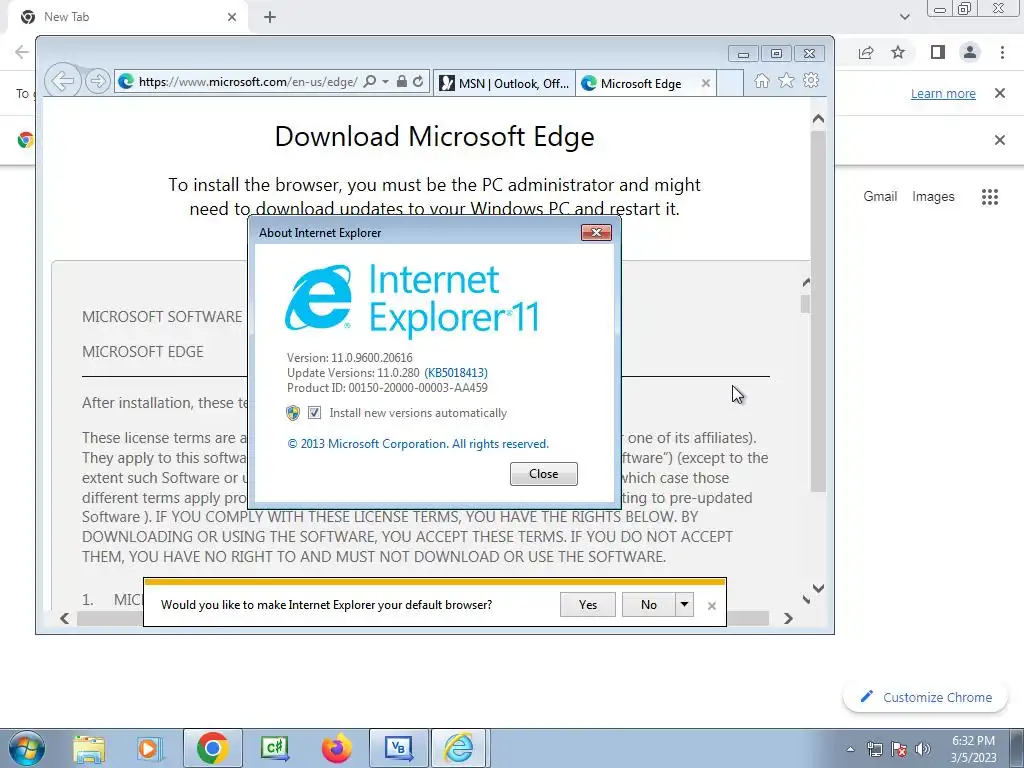This screenshot has height=768, width=1024.
Task: Show hidden tray icons
Action: pos(850,749)
